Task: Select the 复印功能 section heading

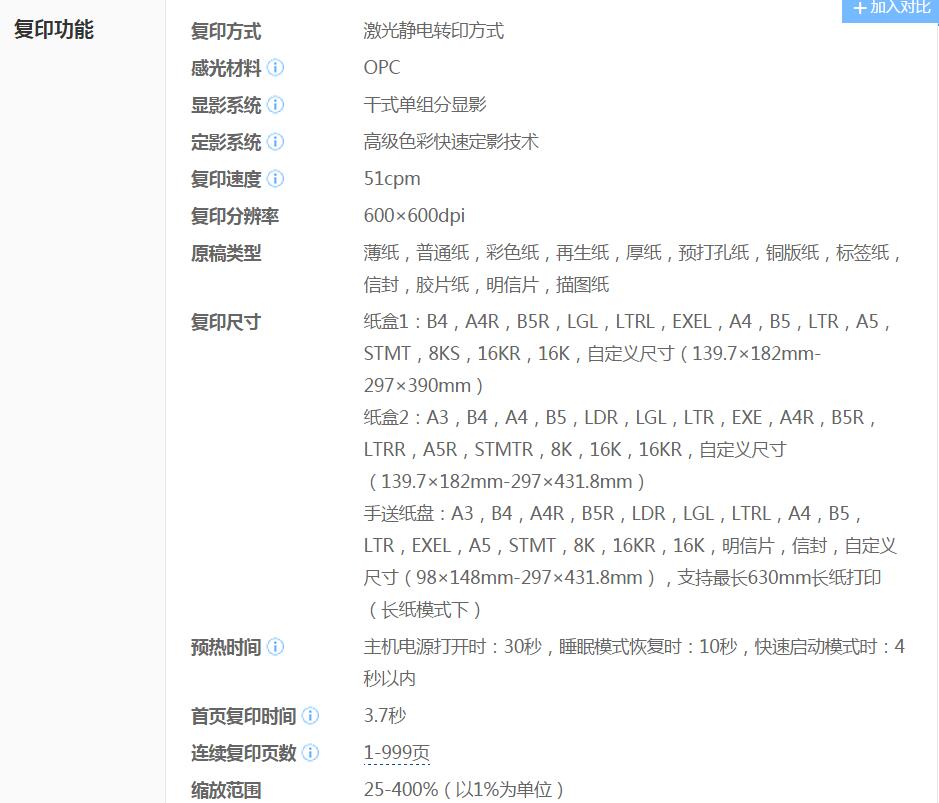Action: (53, 30)
